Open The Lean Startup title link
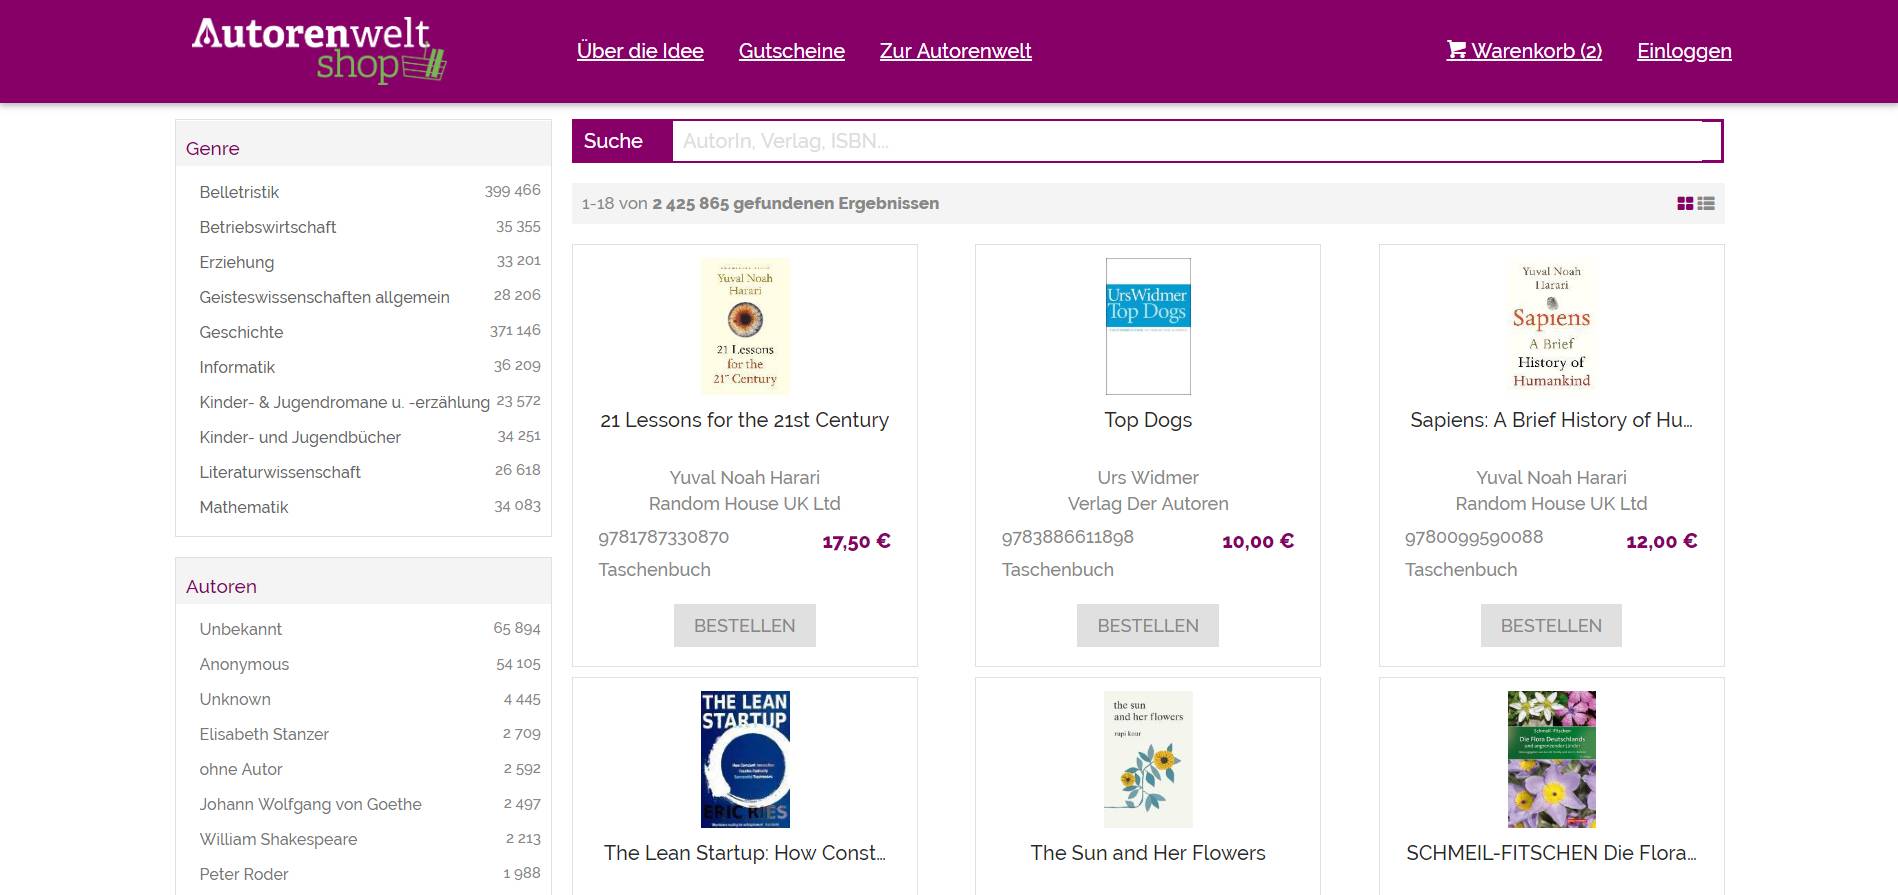 pos(745,853)
